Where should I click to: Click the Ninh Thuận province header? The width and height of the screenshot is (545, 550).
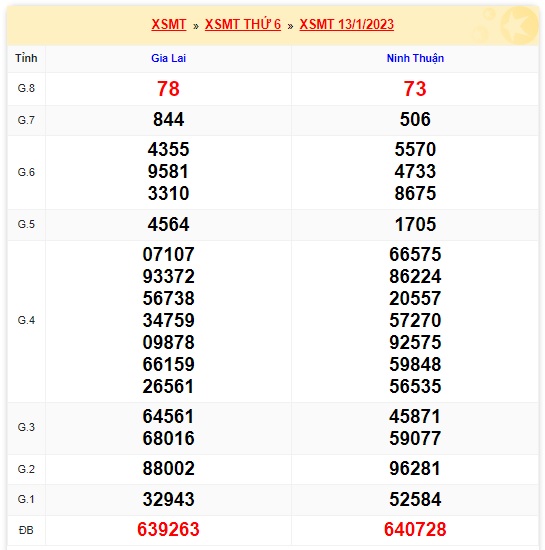point(415,58)
